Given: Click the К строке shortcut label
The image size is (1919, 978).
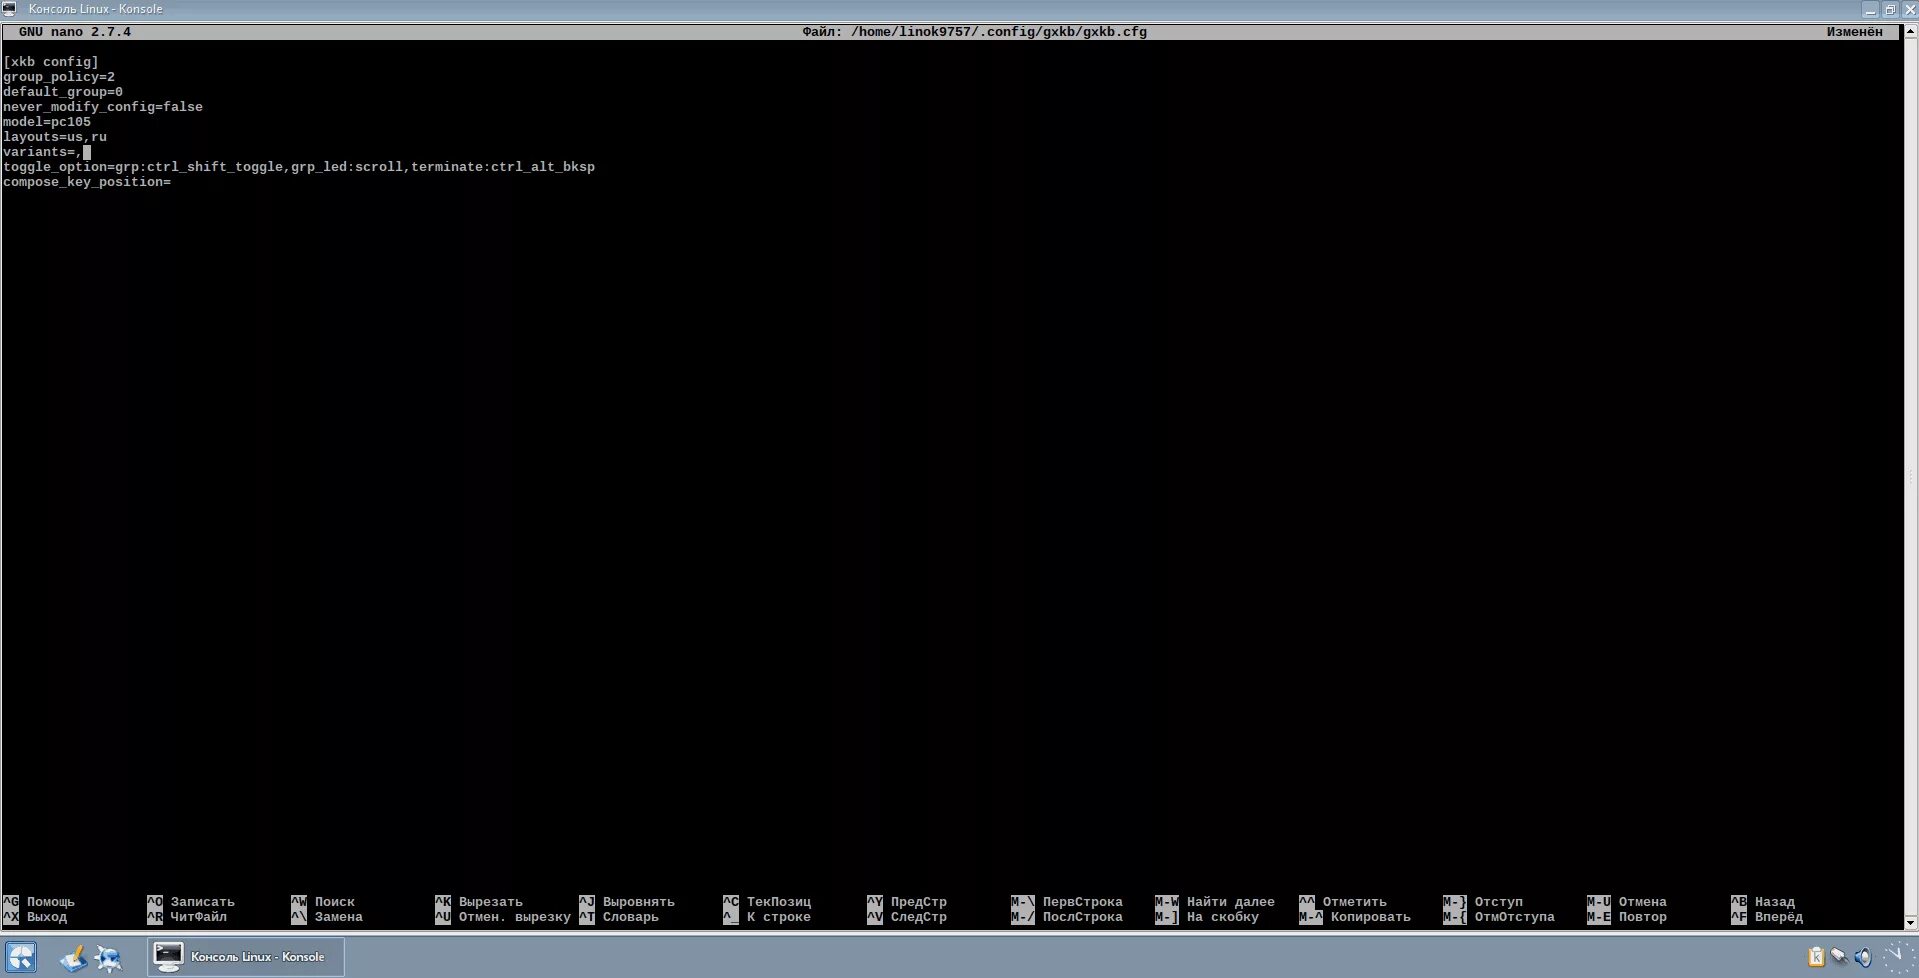Looking at the screenshot, I should coord(767,917).
